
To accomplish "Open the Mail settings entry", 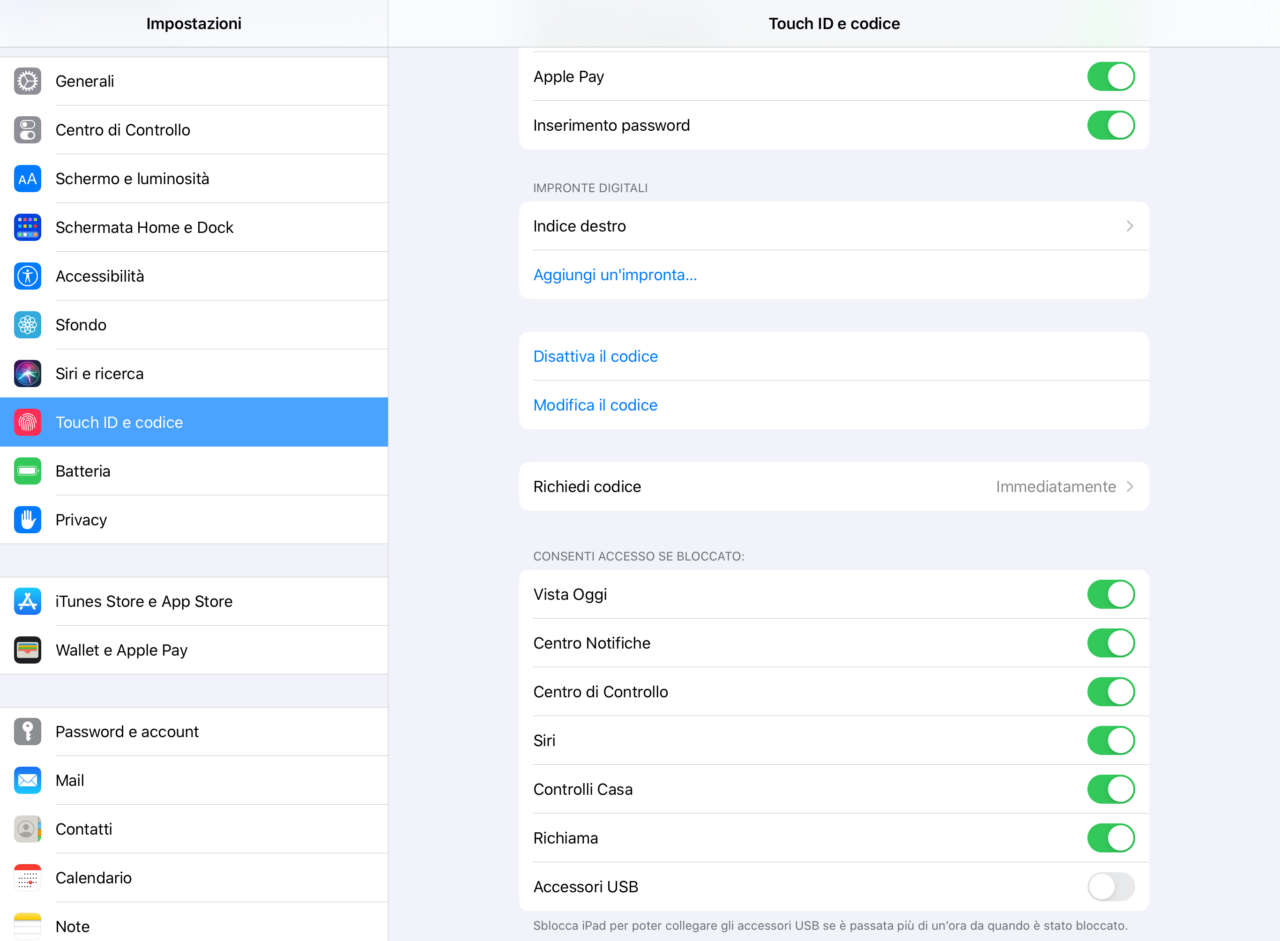I will pos(70,781).
